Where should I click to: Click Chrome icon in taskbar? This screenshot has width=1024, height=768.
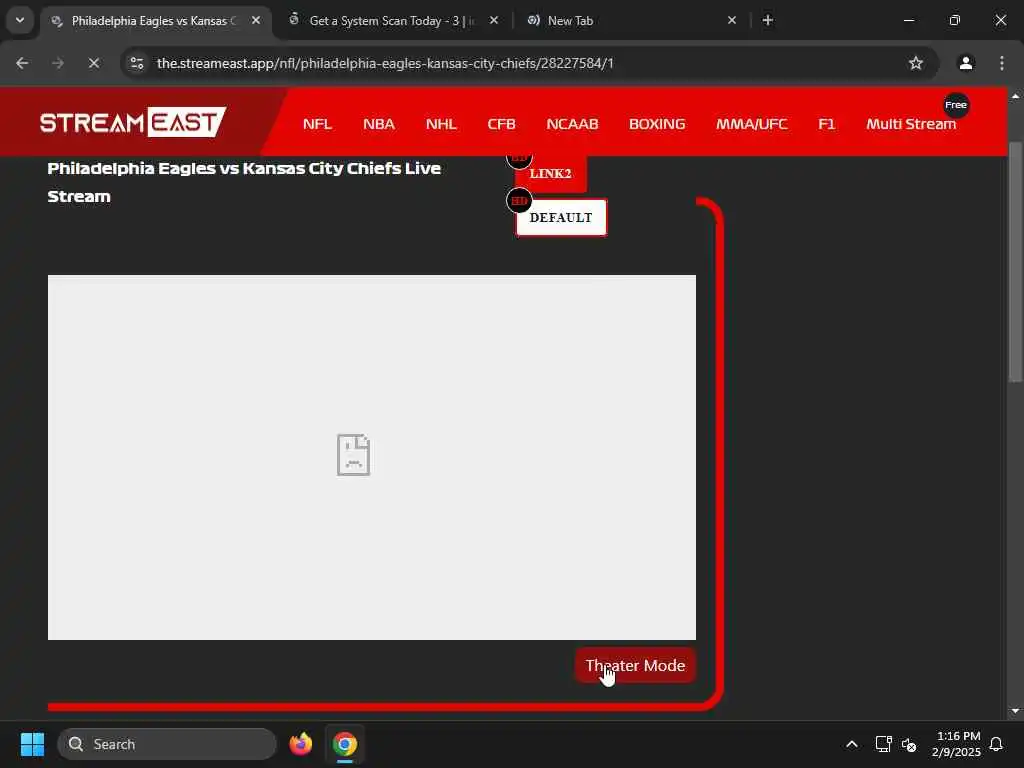345,744
